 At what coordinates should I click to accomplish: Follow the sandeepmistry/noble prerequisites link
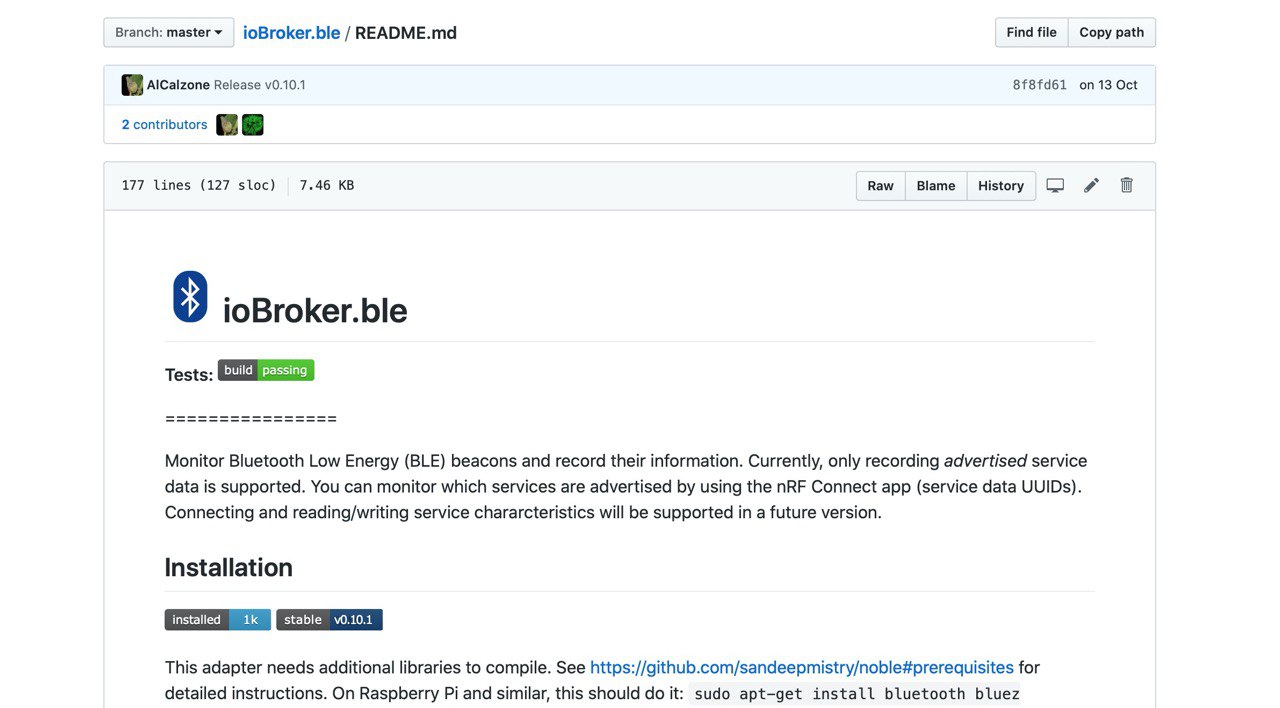(x=802, y=667)
